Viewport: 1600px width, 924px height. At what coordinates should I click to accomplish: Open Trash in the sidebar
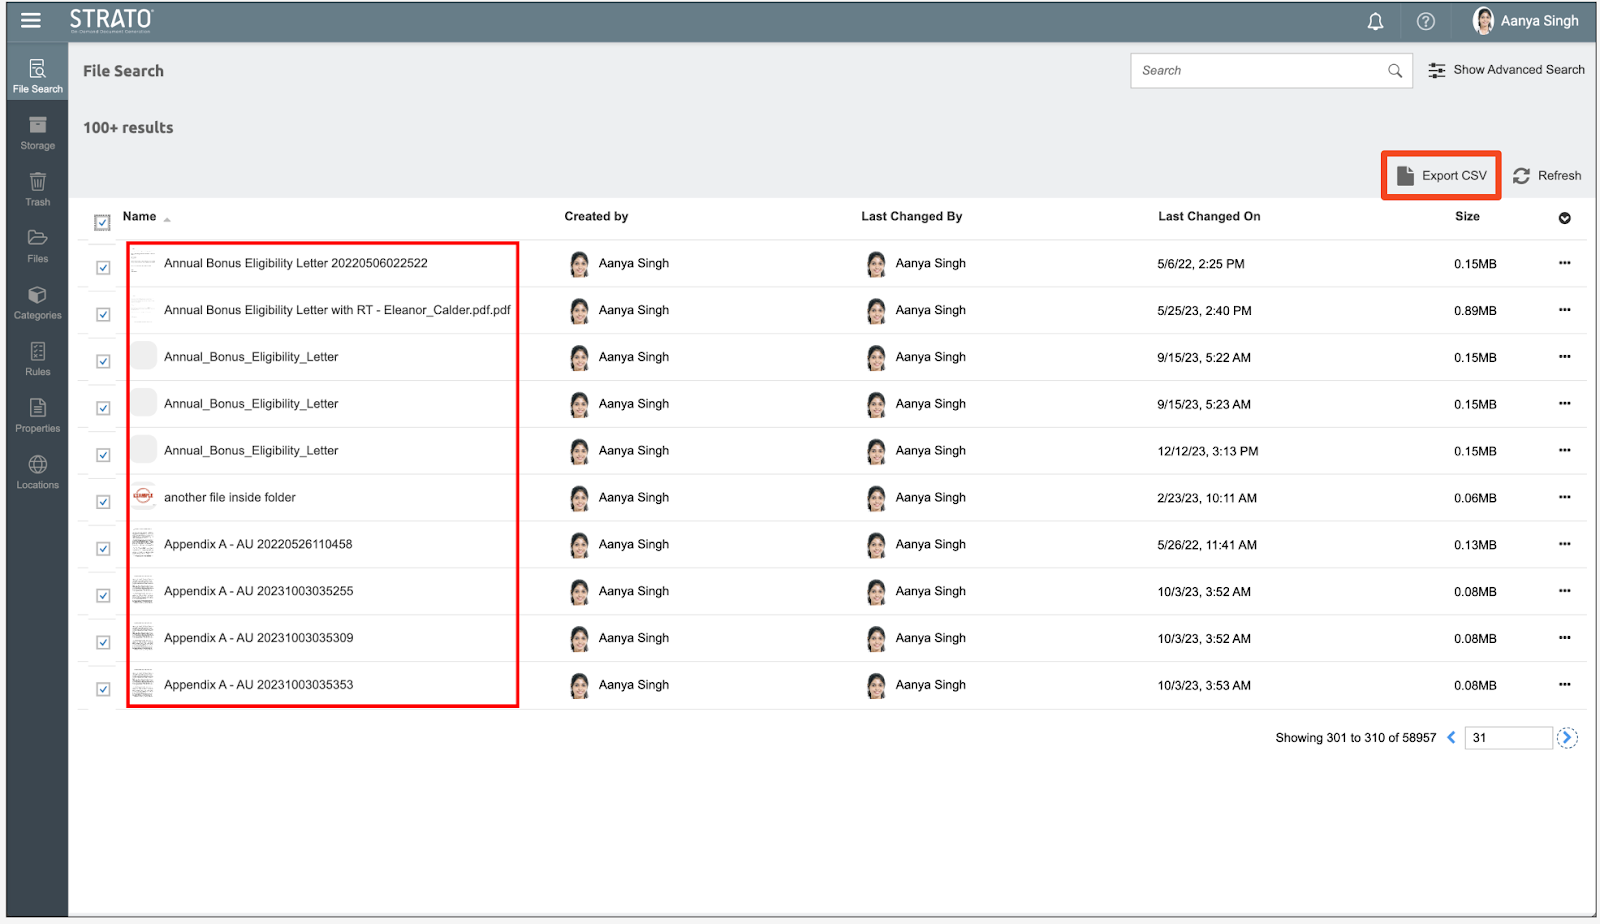[38, 189]
